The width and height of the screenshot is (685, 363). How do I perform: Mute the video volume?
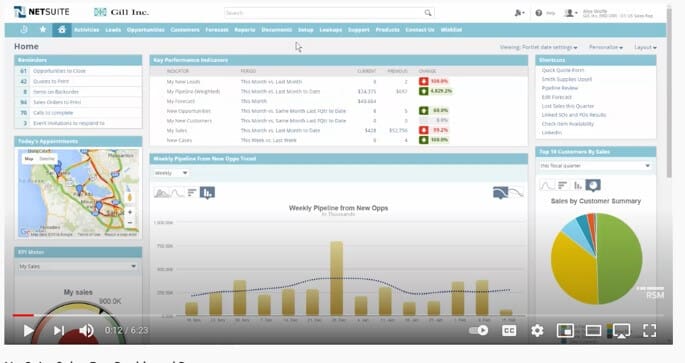tap(86, 330)
